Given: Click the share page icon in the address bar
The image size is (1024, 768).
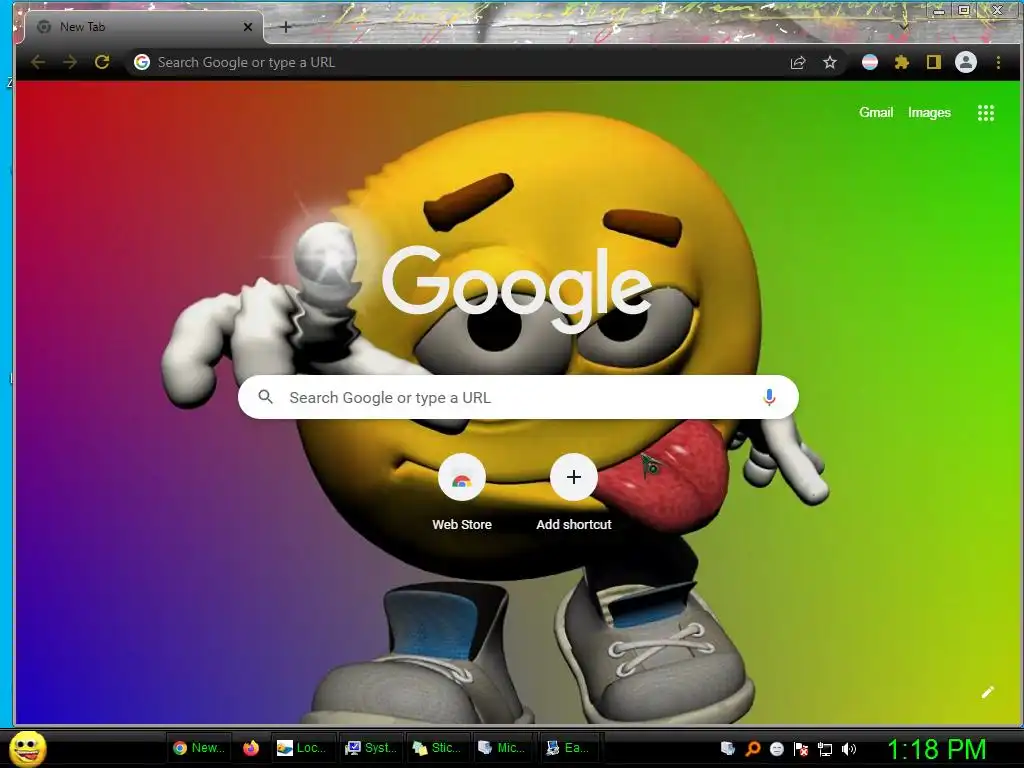Looking at the screenshot, I should click(797, 63).
